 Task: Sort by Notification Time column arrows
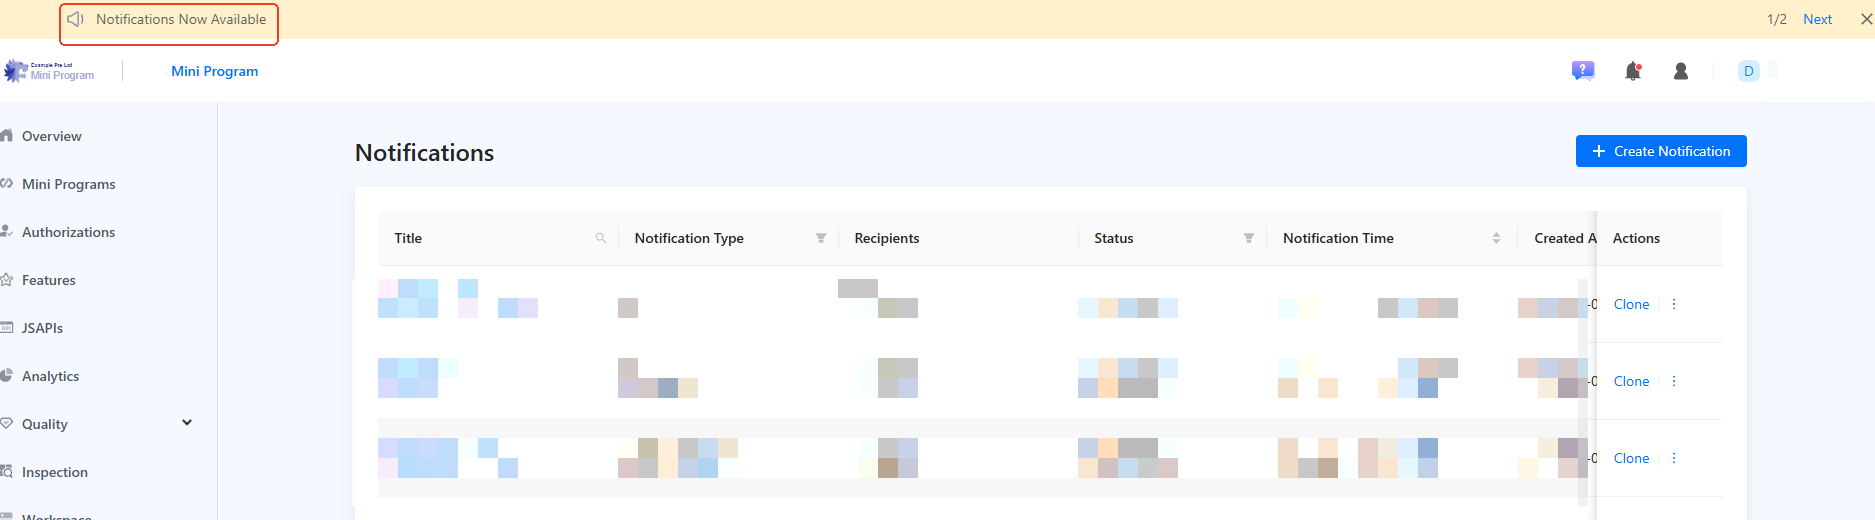pos(1496,238)
